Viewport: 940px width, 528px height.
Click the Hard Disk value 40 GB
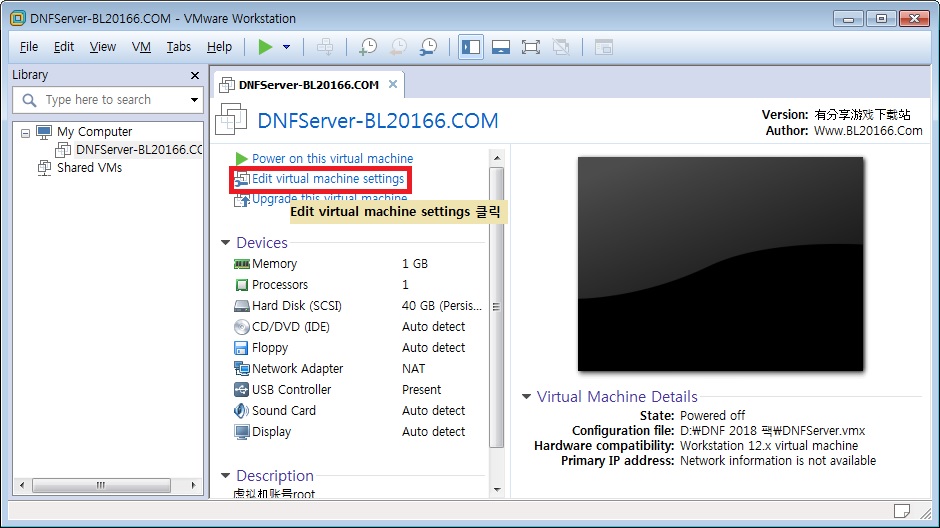tap(442, 306)
